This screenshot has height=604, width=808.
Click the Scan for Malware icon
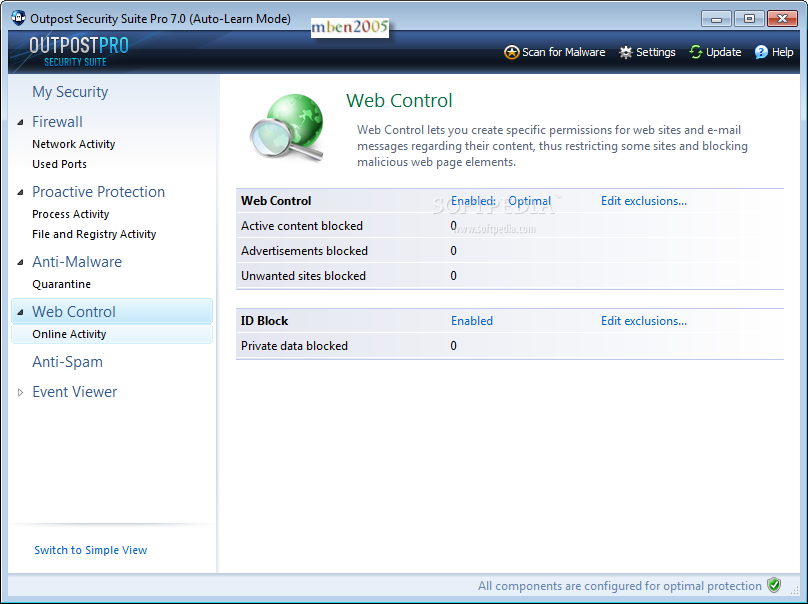coord(512,52)
